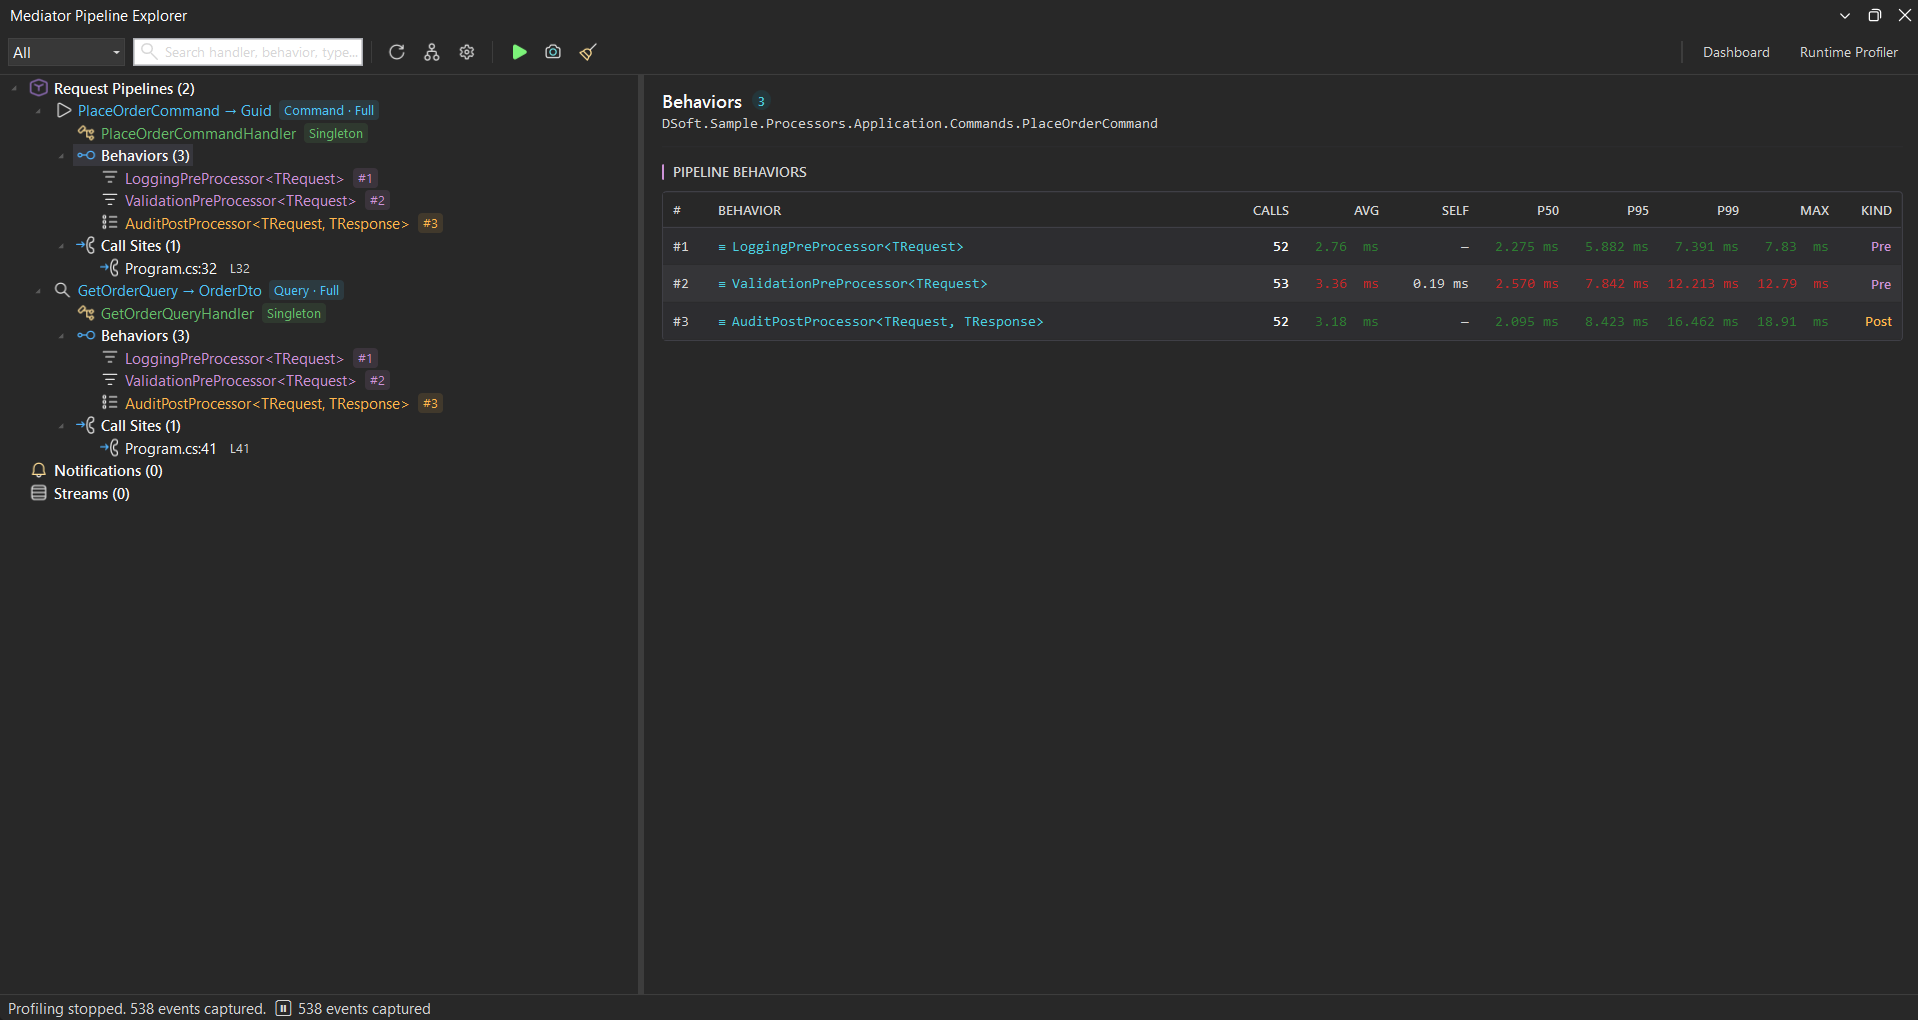Select ValidationPreProcessor<TRequest> under PlaceOrderCommand
Image resolution: width=1918 pixels, height=1020 pixels.
click(x=240, y=200)
